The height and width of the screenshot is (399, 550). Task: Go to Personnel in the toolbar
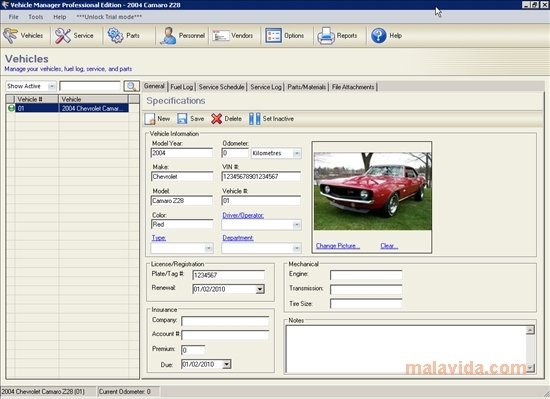[182, 36]
